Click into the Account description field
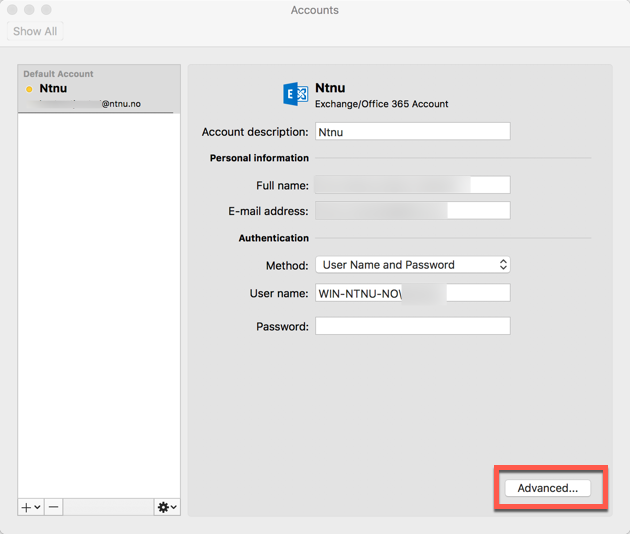The image size is (630, 534). click(x=413, y=131)
